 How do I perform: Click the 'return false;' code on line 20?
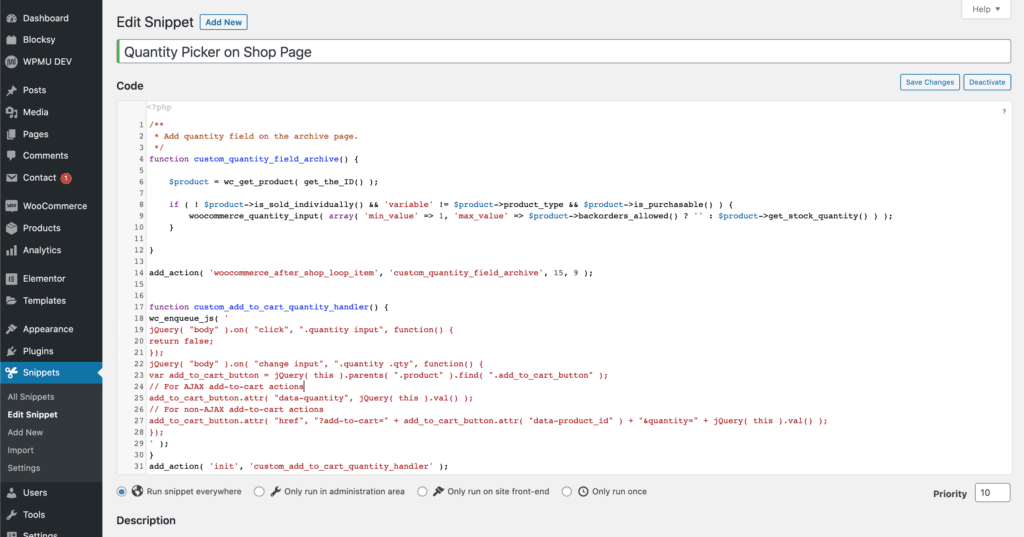[181, 341]
